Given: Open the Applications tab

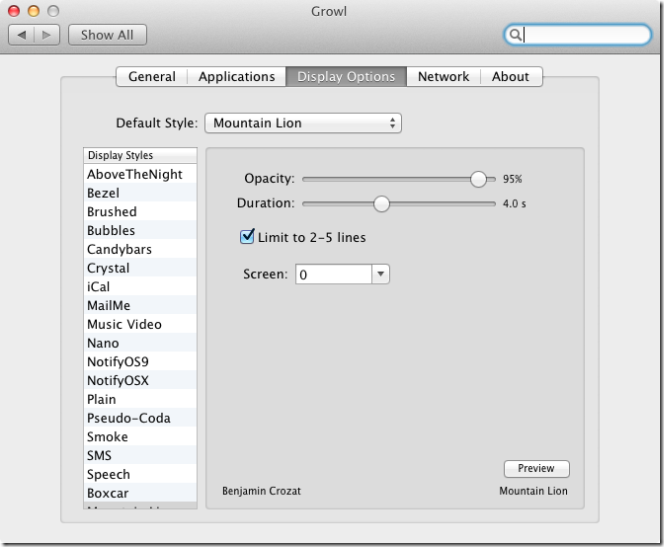Looking at the screenshot, I should coord(237,77).
